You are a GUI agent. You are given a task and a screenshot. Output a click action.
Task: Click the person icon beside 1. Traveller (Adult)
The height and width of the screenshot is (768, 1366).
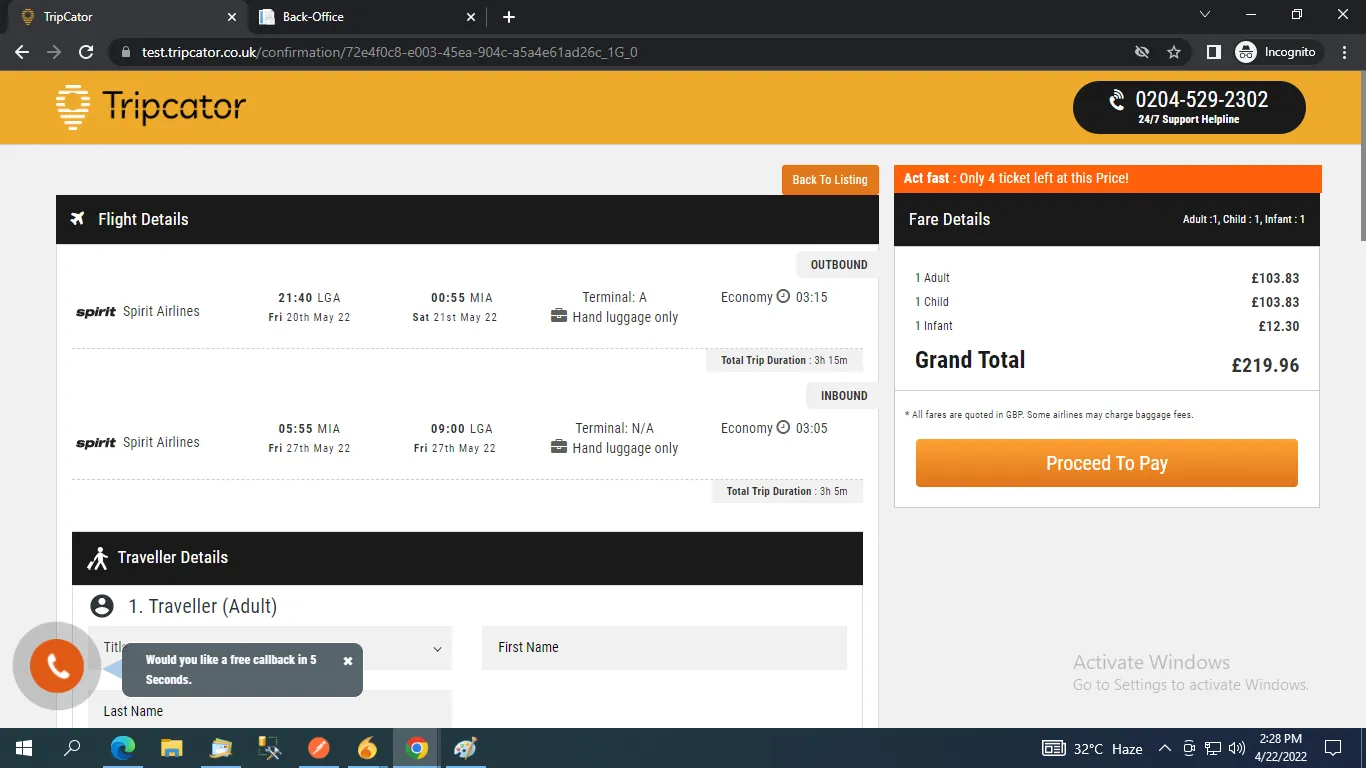[101, 606]
